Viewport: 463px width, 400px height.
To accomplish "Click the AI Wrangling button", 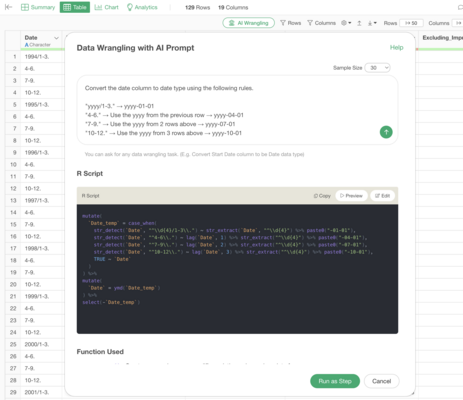I will pos(249,23).
